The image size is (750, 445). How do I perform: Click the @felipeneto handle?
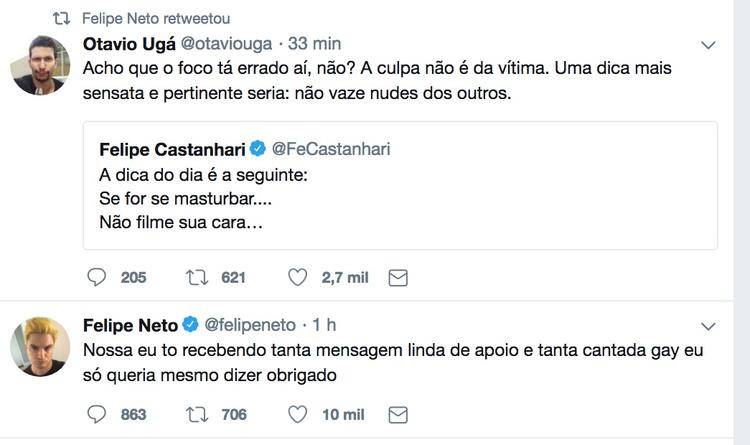coord(250,325)
